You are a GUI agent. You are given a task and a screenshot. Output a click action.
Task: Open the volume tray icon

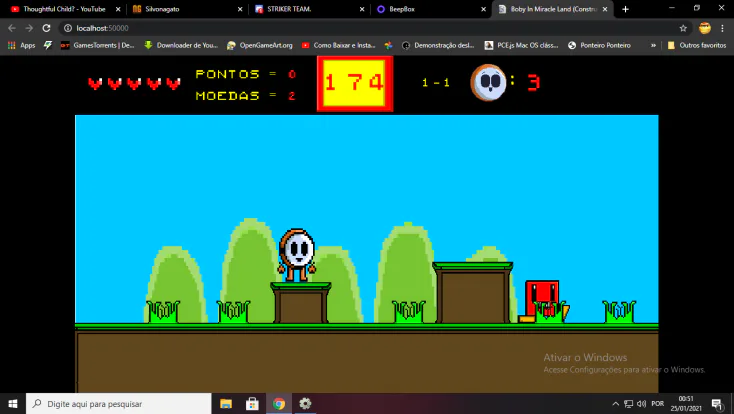pyautogui.click(x=641, y=404)
